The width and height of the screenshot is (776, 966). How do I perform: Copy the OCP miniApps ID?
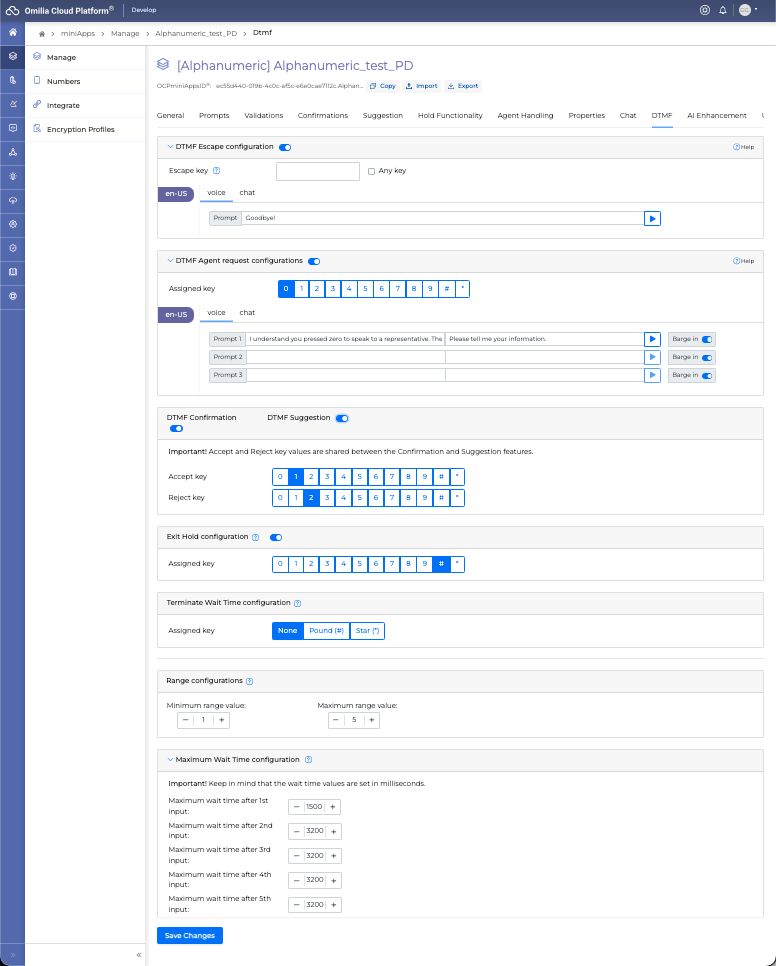click(x=382, y=86)
